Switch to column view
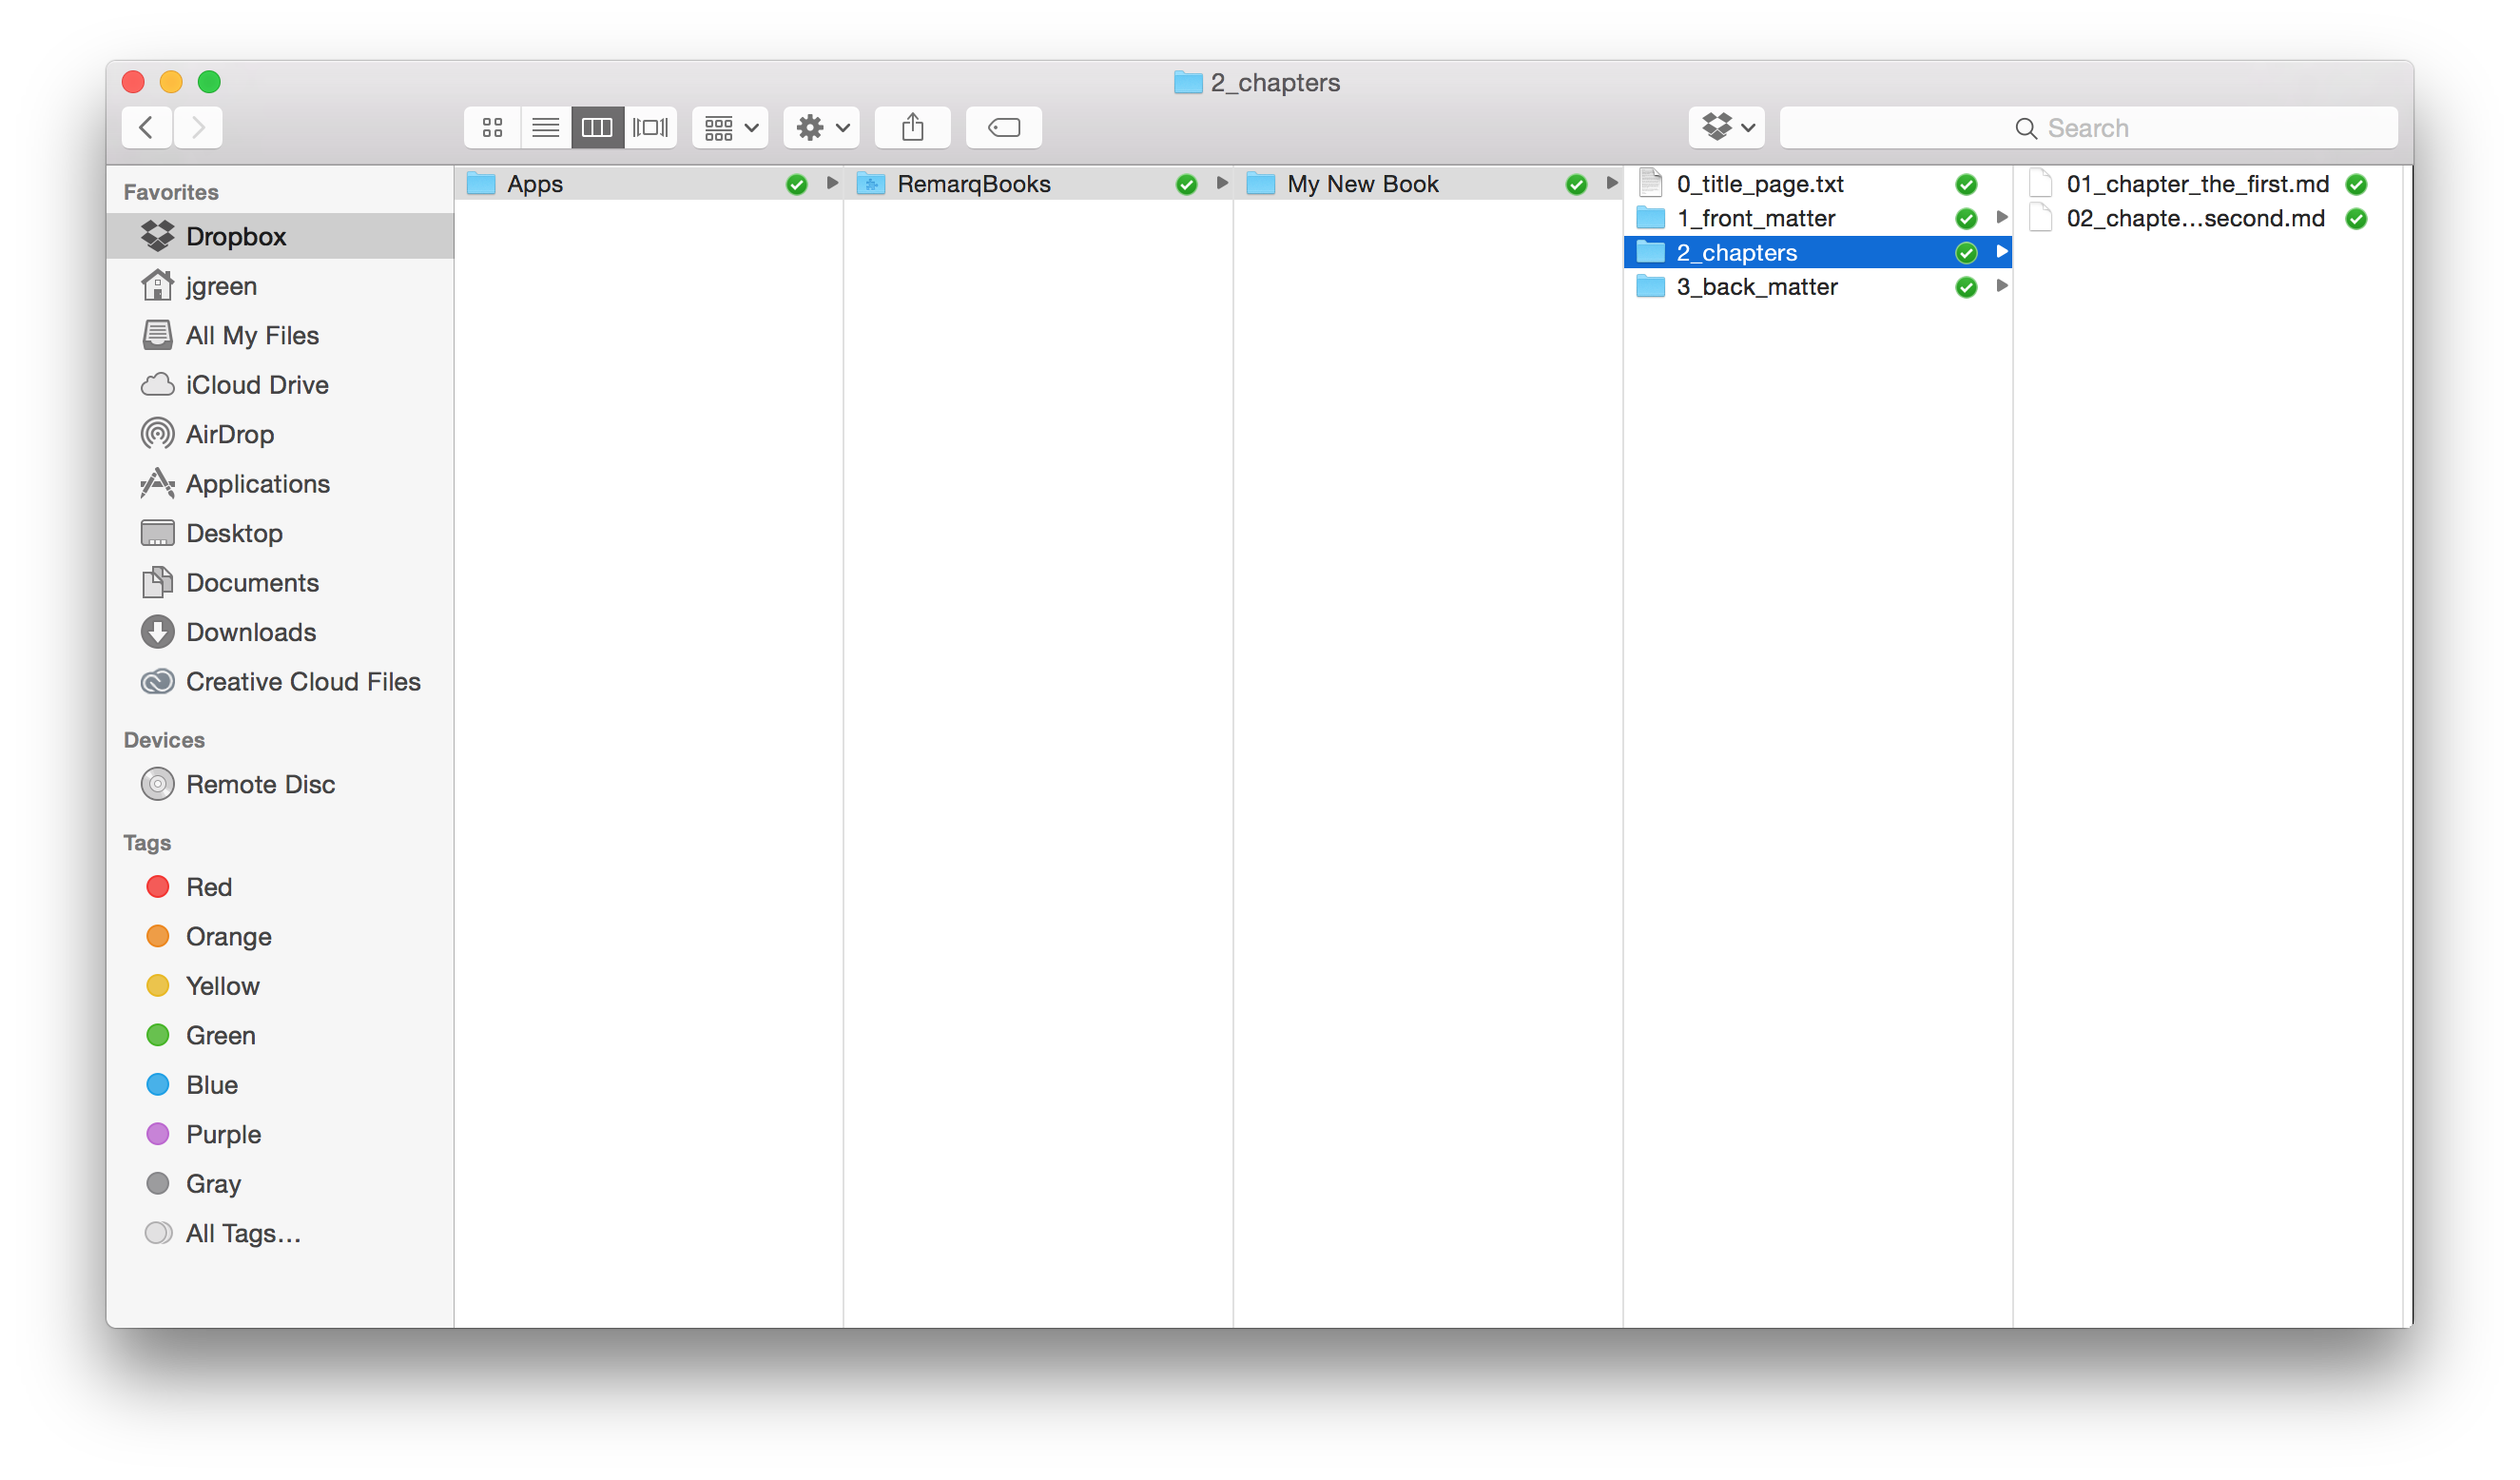Image resolution: width=2520 pixels, height=1480 pixels. (x=597, y=127)
